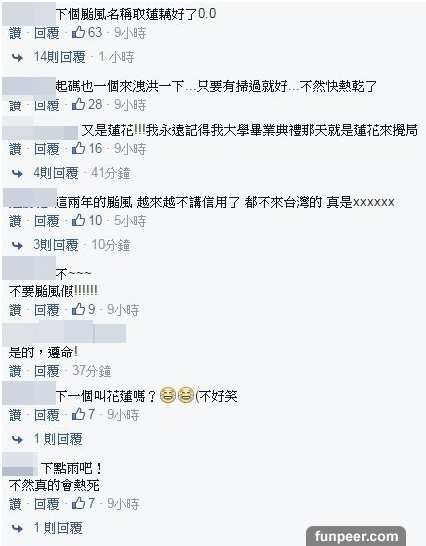
Task: Reply to the 起碼也一個來洩洪 comment
Action: [x=47, y=105]
